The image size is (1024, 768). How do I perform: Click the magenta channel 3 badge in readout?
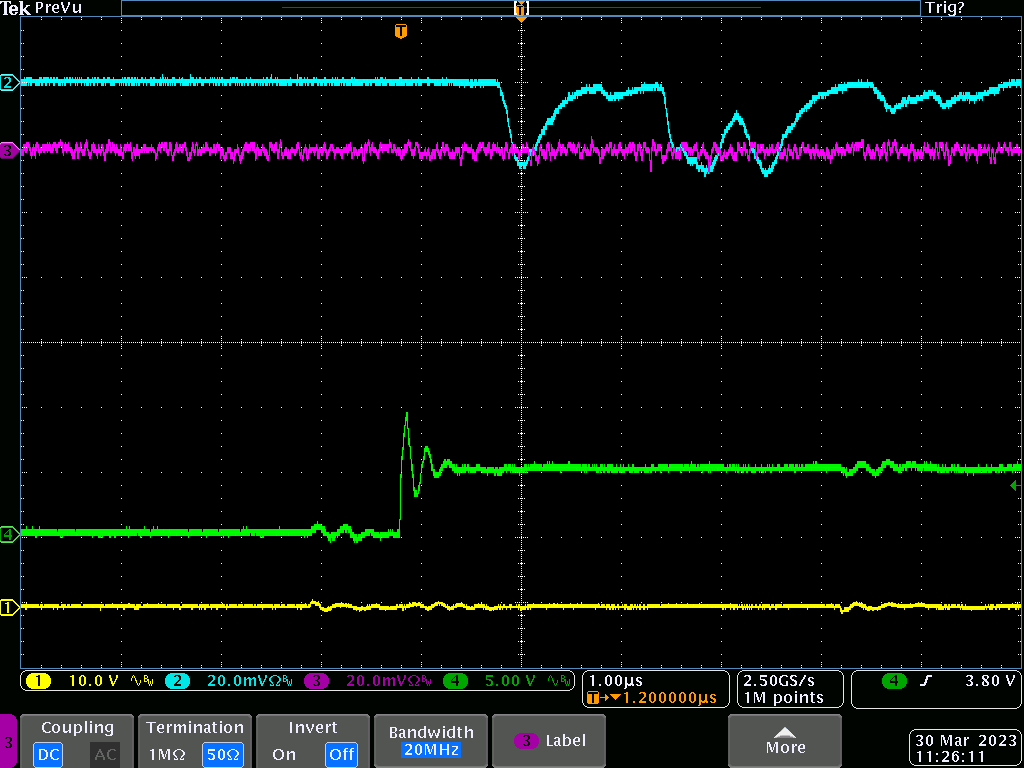[x=316, y=681]
